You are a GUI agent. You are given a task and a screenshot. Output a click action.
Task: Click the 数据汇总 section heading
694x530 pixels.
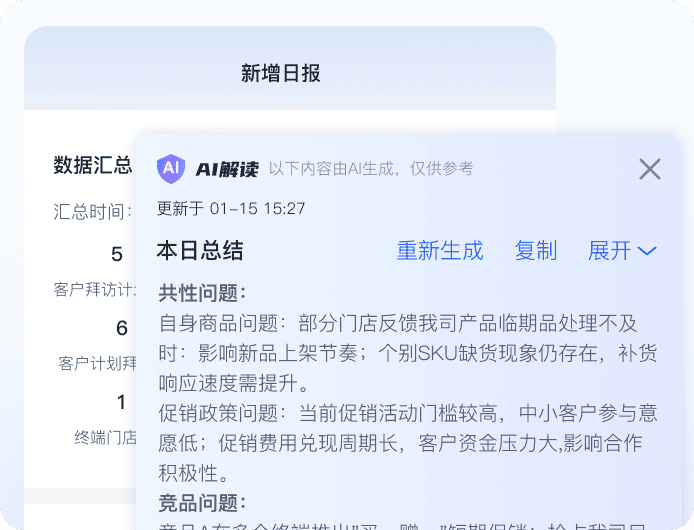click(x=93, y=166)
